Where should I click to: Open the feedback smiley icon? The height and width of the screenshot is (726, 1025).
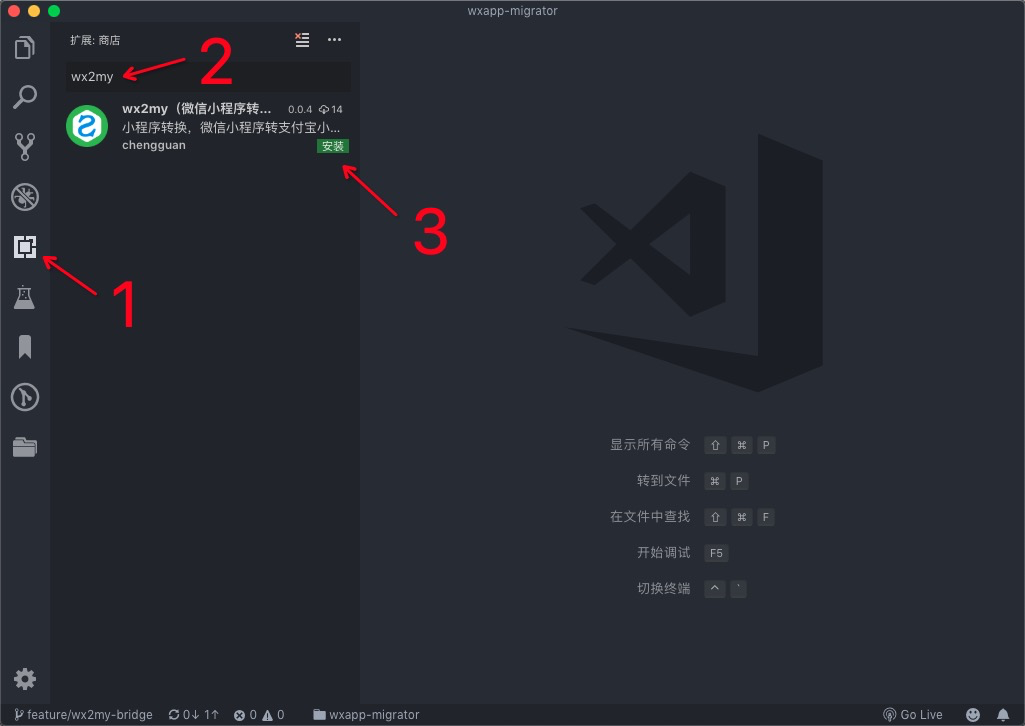point(973,715)
